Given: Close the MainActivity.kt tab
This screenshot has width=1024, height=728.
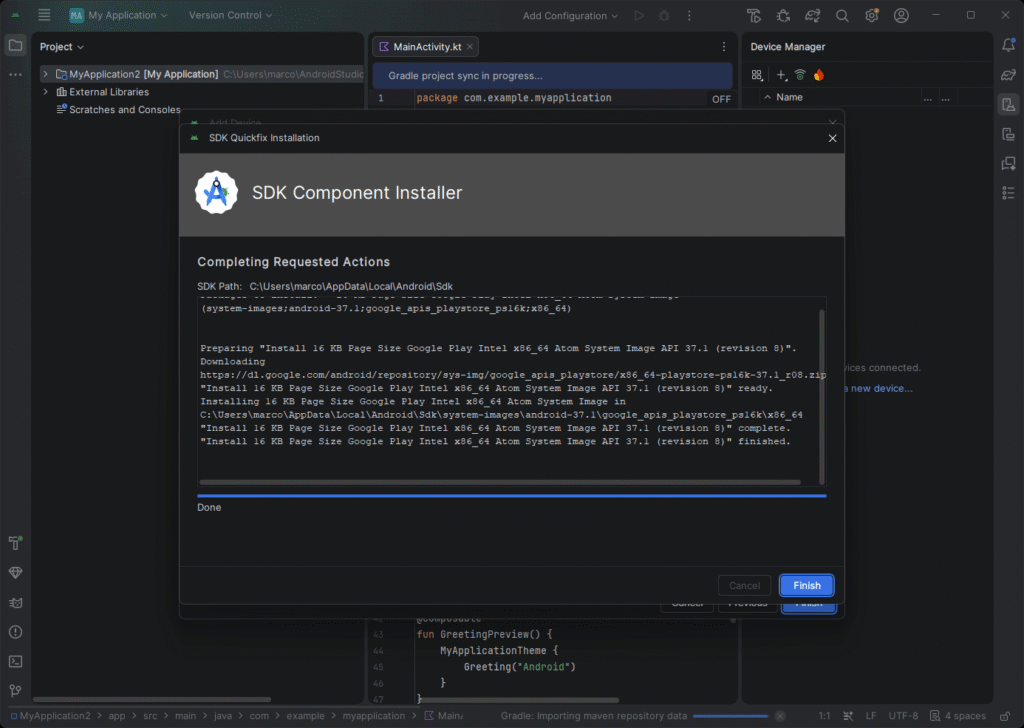Looking at the screenshot, I should 470,47.
